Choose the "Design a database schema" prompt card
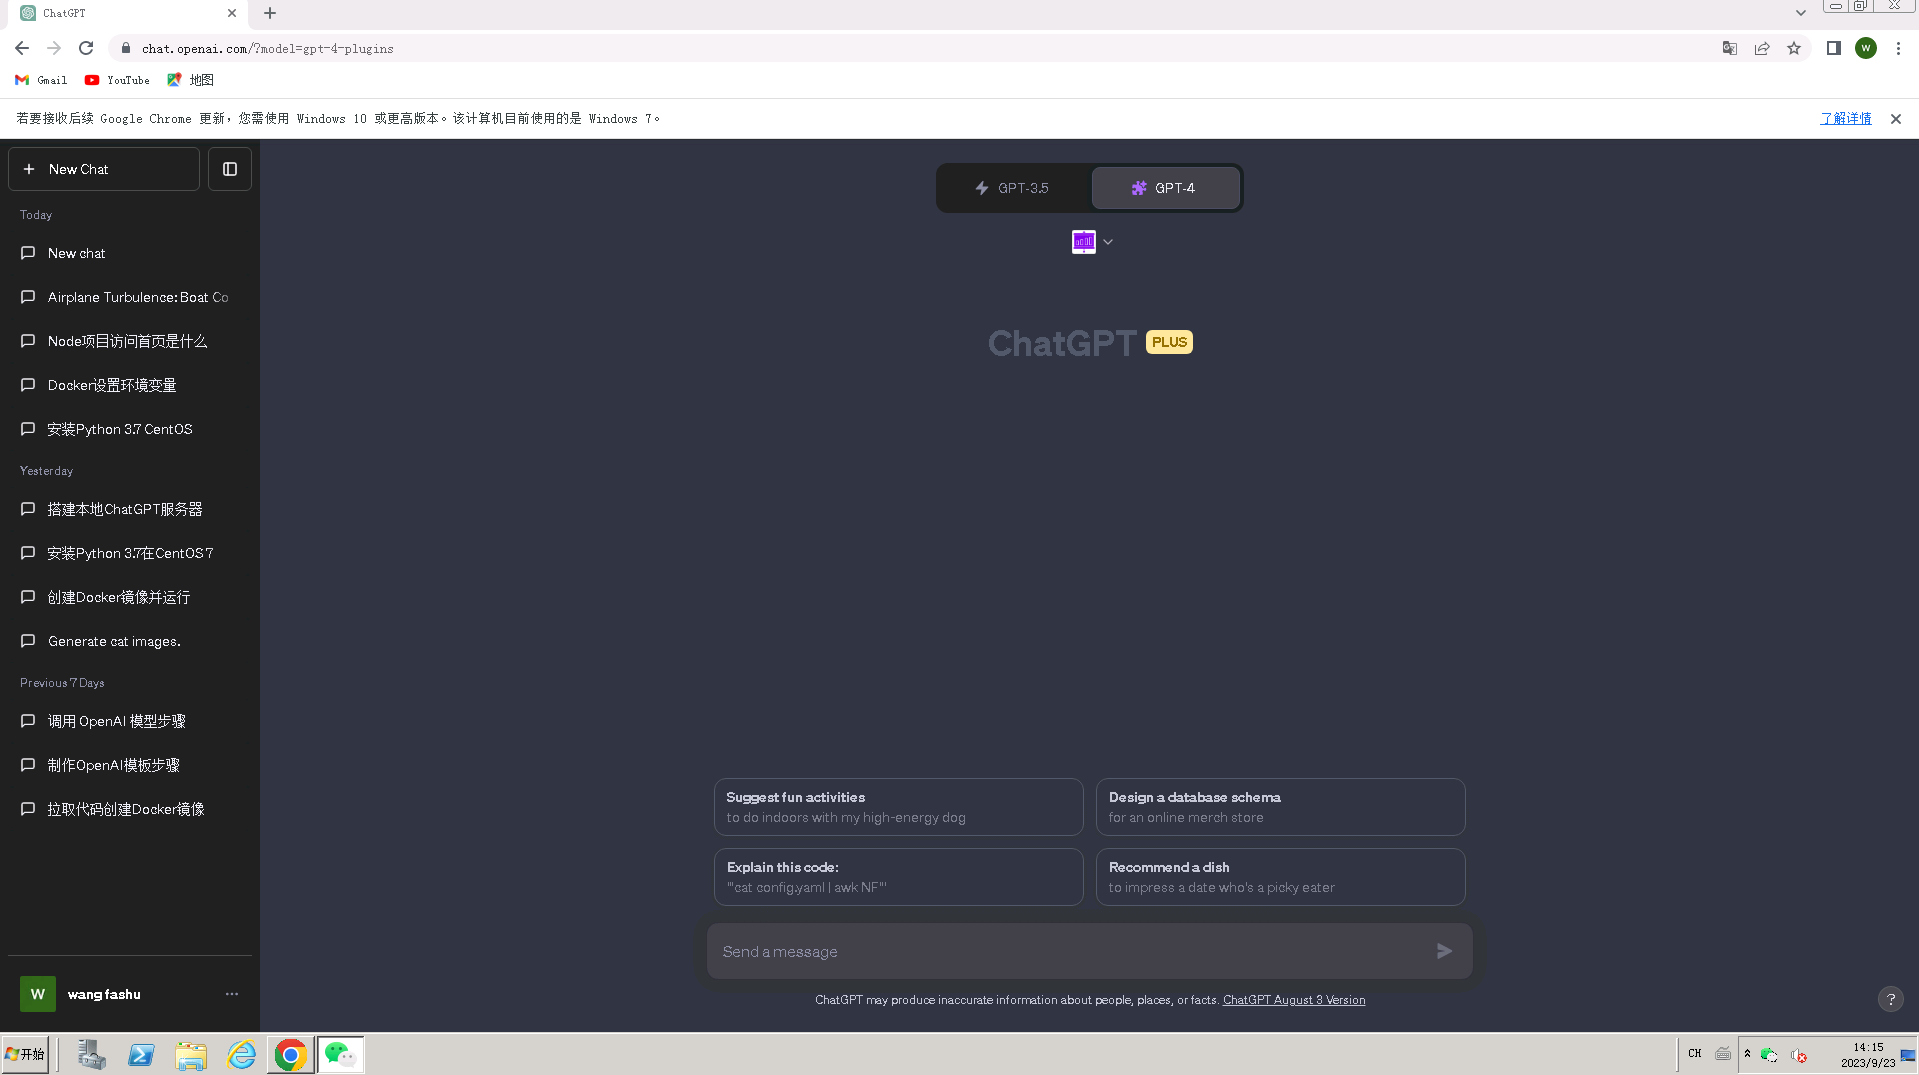Image resolution: width=1919 pixels, height=1075 pixels. (1280, 807)
